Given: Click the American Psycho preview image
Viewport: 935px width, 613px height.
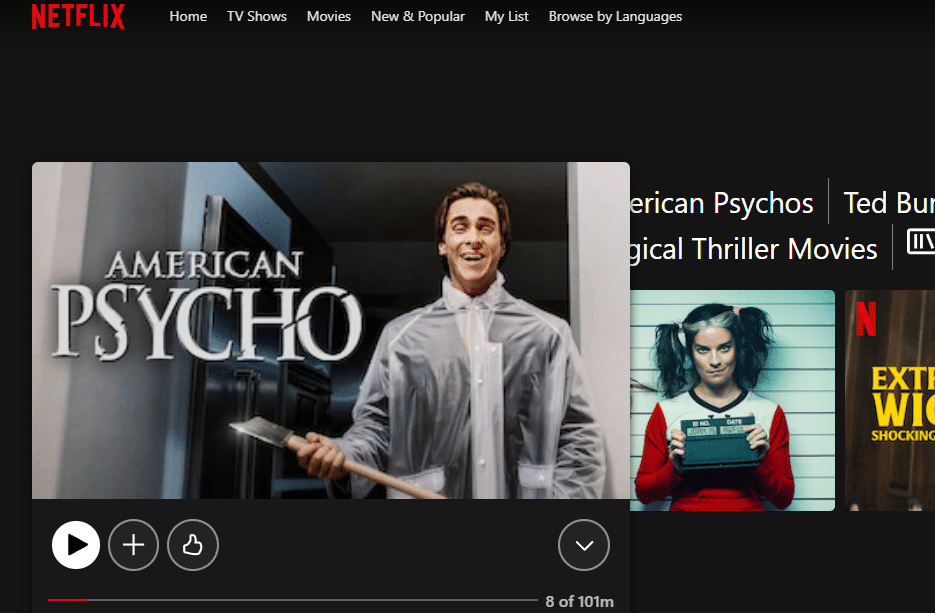Looking at the screenshot, I should pyautogui.click(x=331, y=330).
